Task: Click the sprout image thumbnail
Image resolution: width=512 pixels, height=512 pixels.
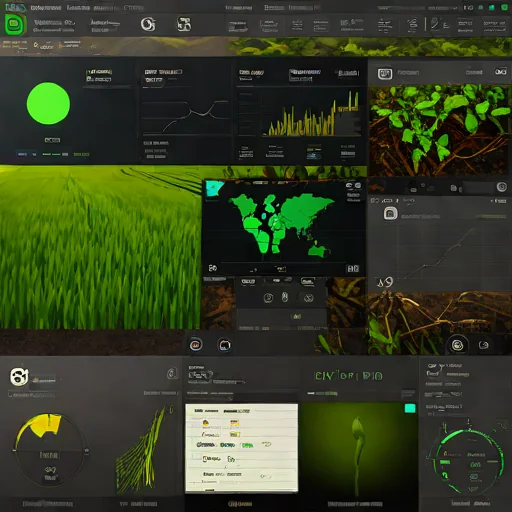Action: coord(359,449)
